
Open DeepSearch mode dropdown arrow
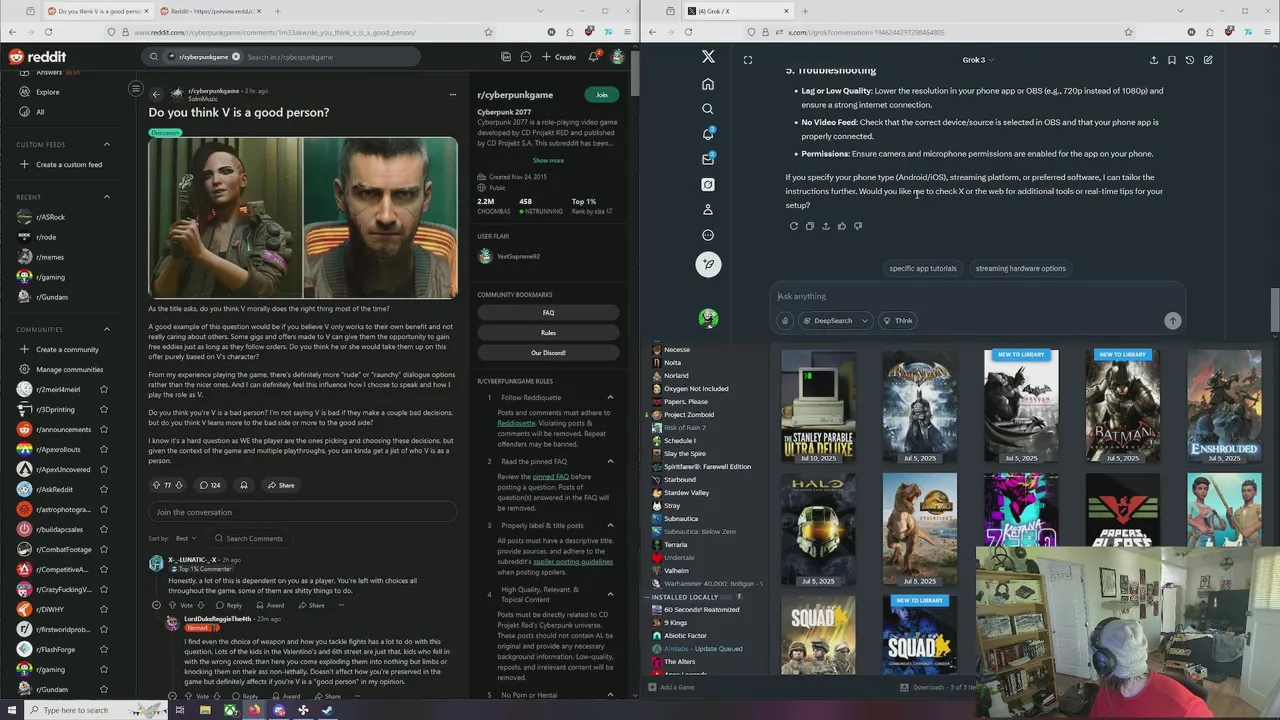coord(864,321)
